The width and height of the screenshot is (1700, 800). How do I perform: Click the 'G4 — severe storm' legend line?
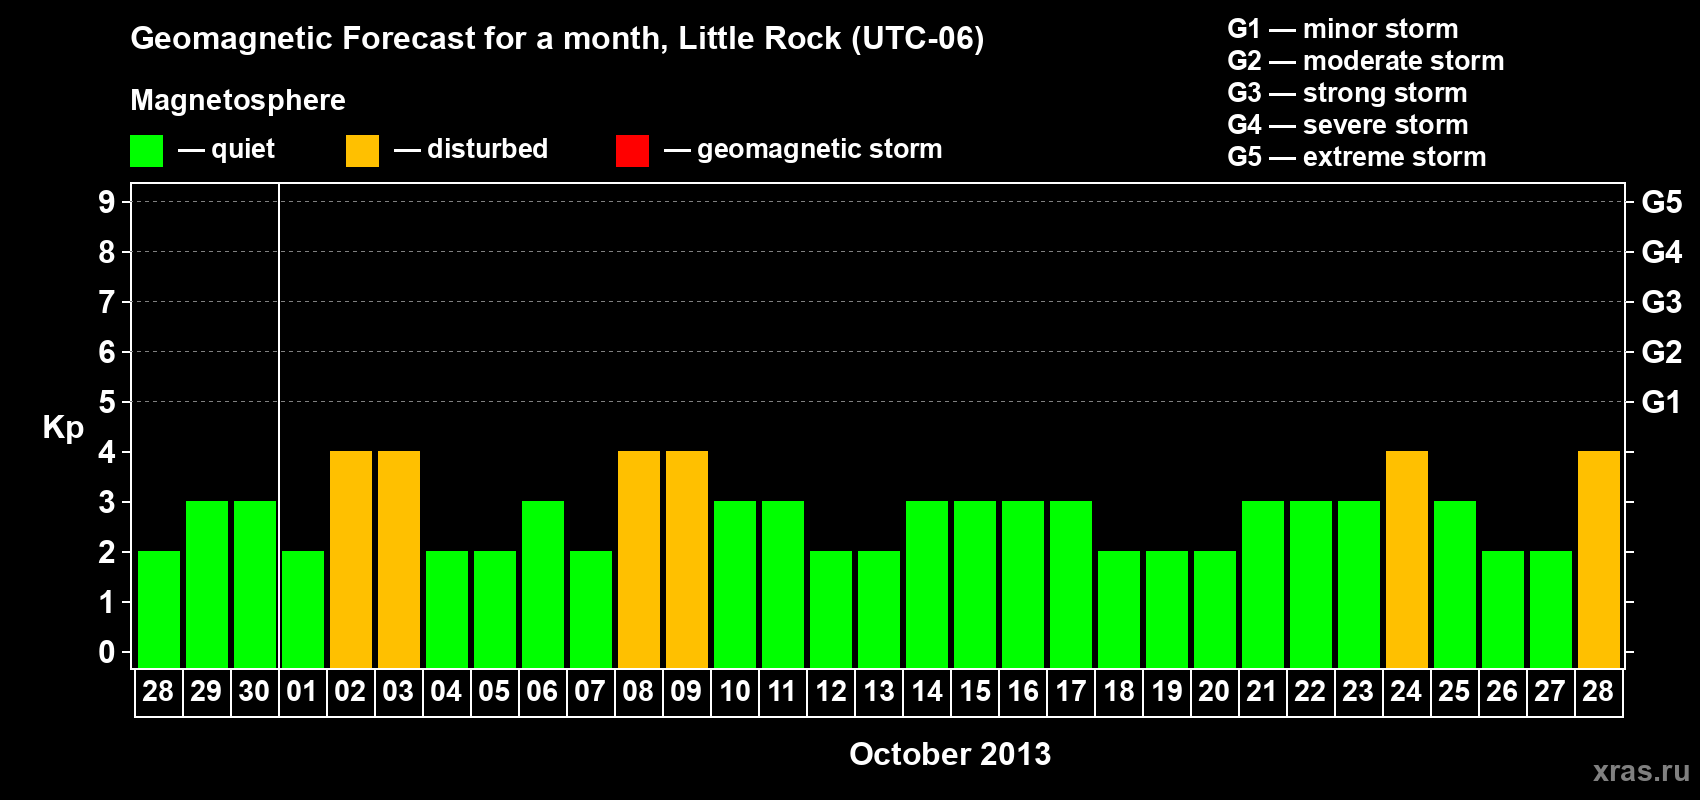coord(1347,125)
